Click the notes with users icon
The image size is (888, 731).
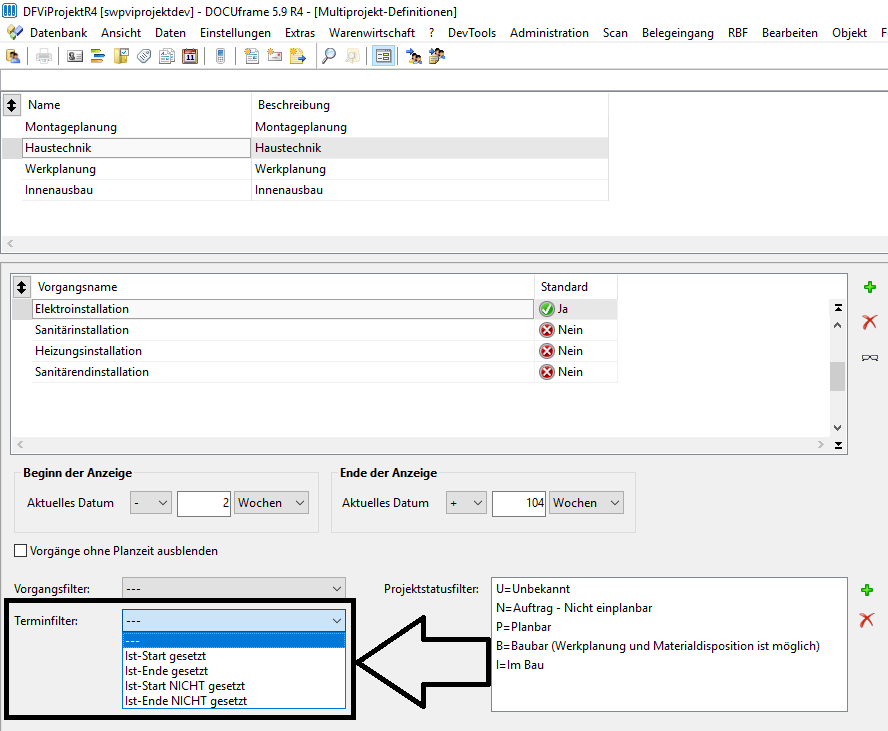(x=437, y=56)
